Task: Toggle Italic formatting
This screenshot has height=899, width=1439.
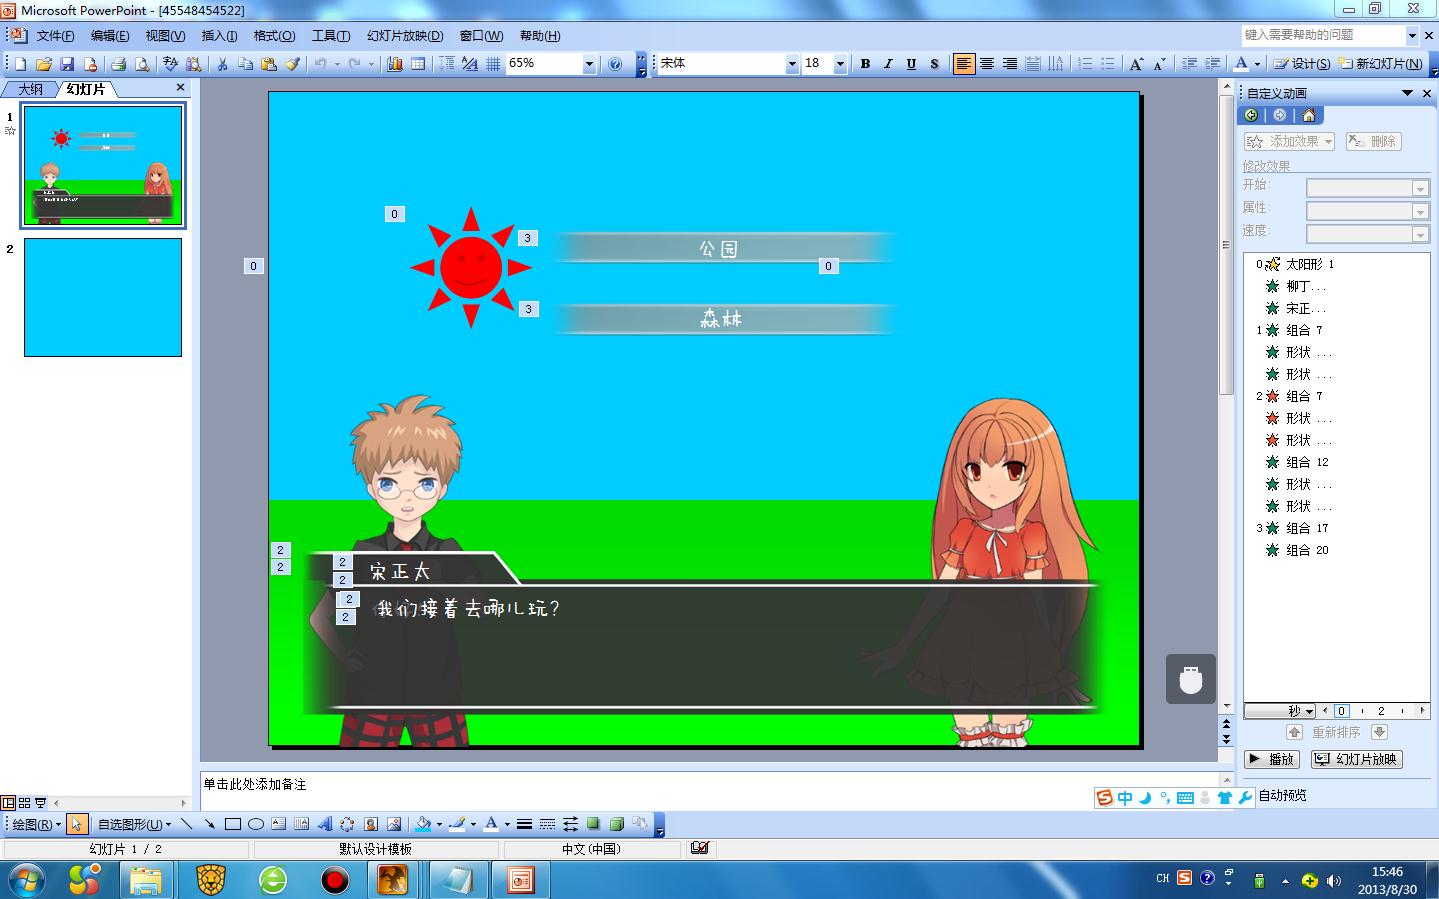Action: tap(888, 64)
